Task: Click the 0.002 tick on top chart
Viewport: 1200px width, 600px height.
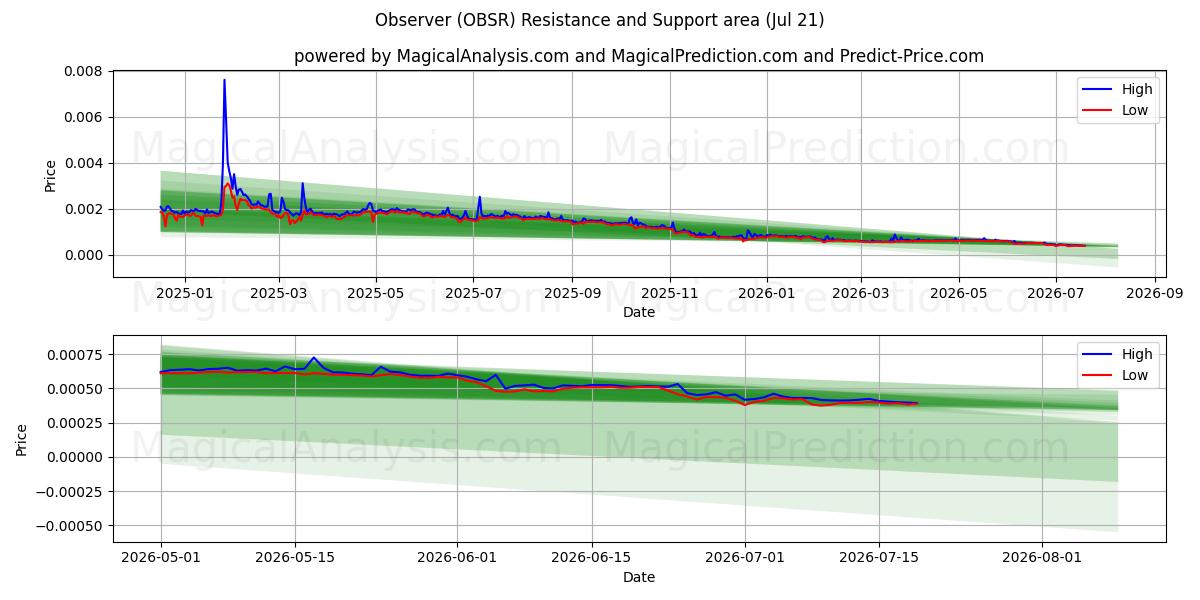Action: coord(85,209)
